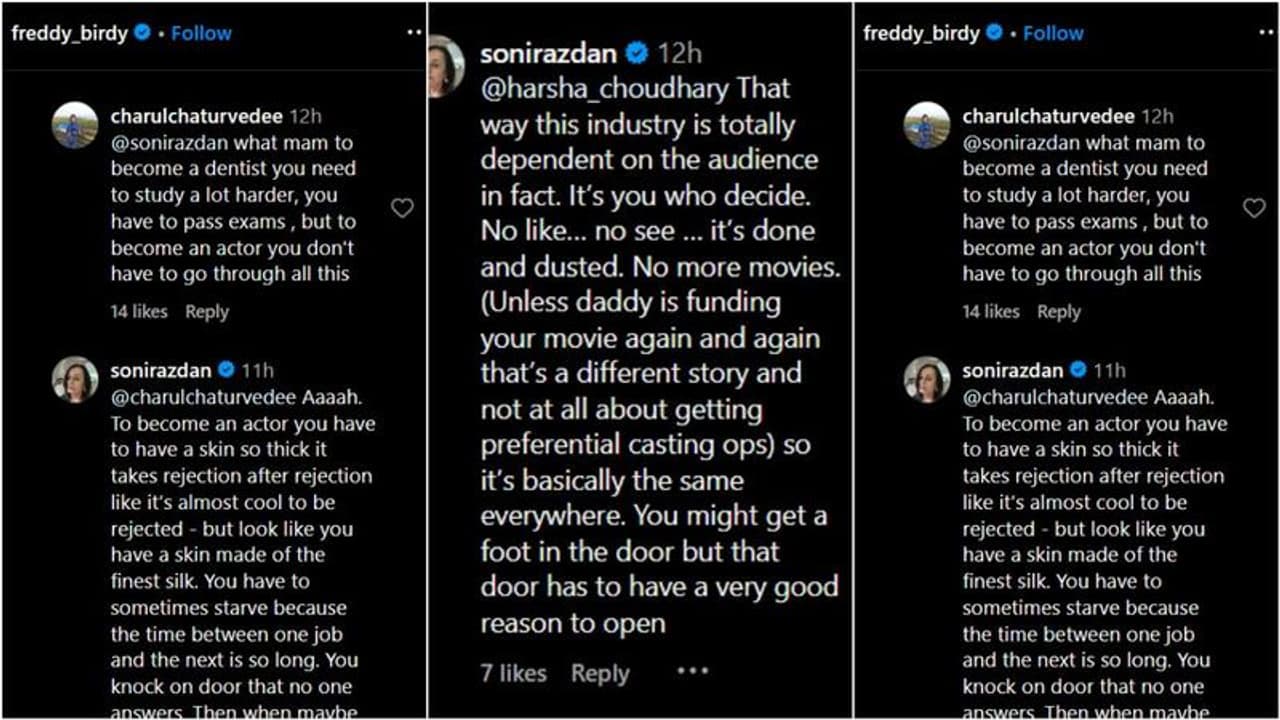The width and height of the screenshot is (1280, 720).
Task: Open the freddy_birdy username in the right panel
Action: [921, 33]
